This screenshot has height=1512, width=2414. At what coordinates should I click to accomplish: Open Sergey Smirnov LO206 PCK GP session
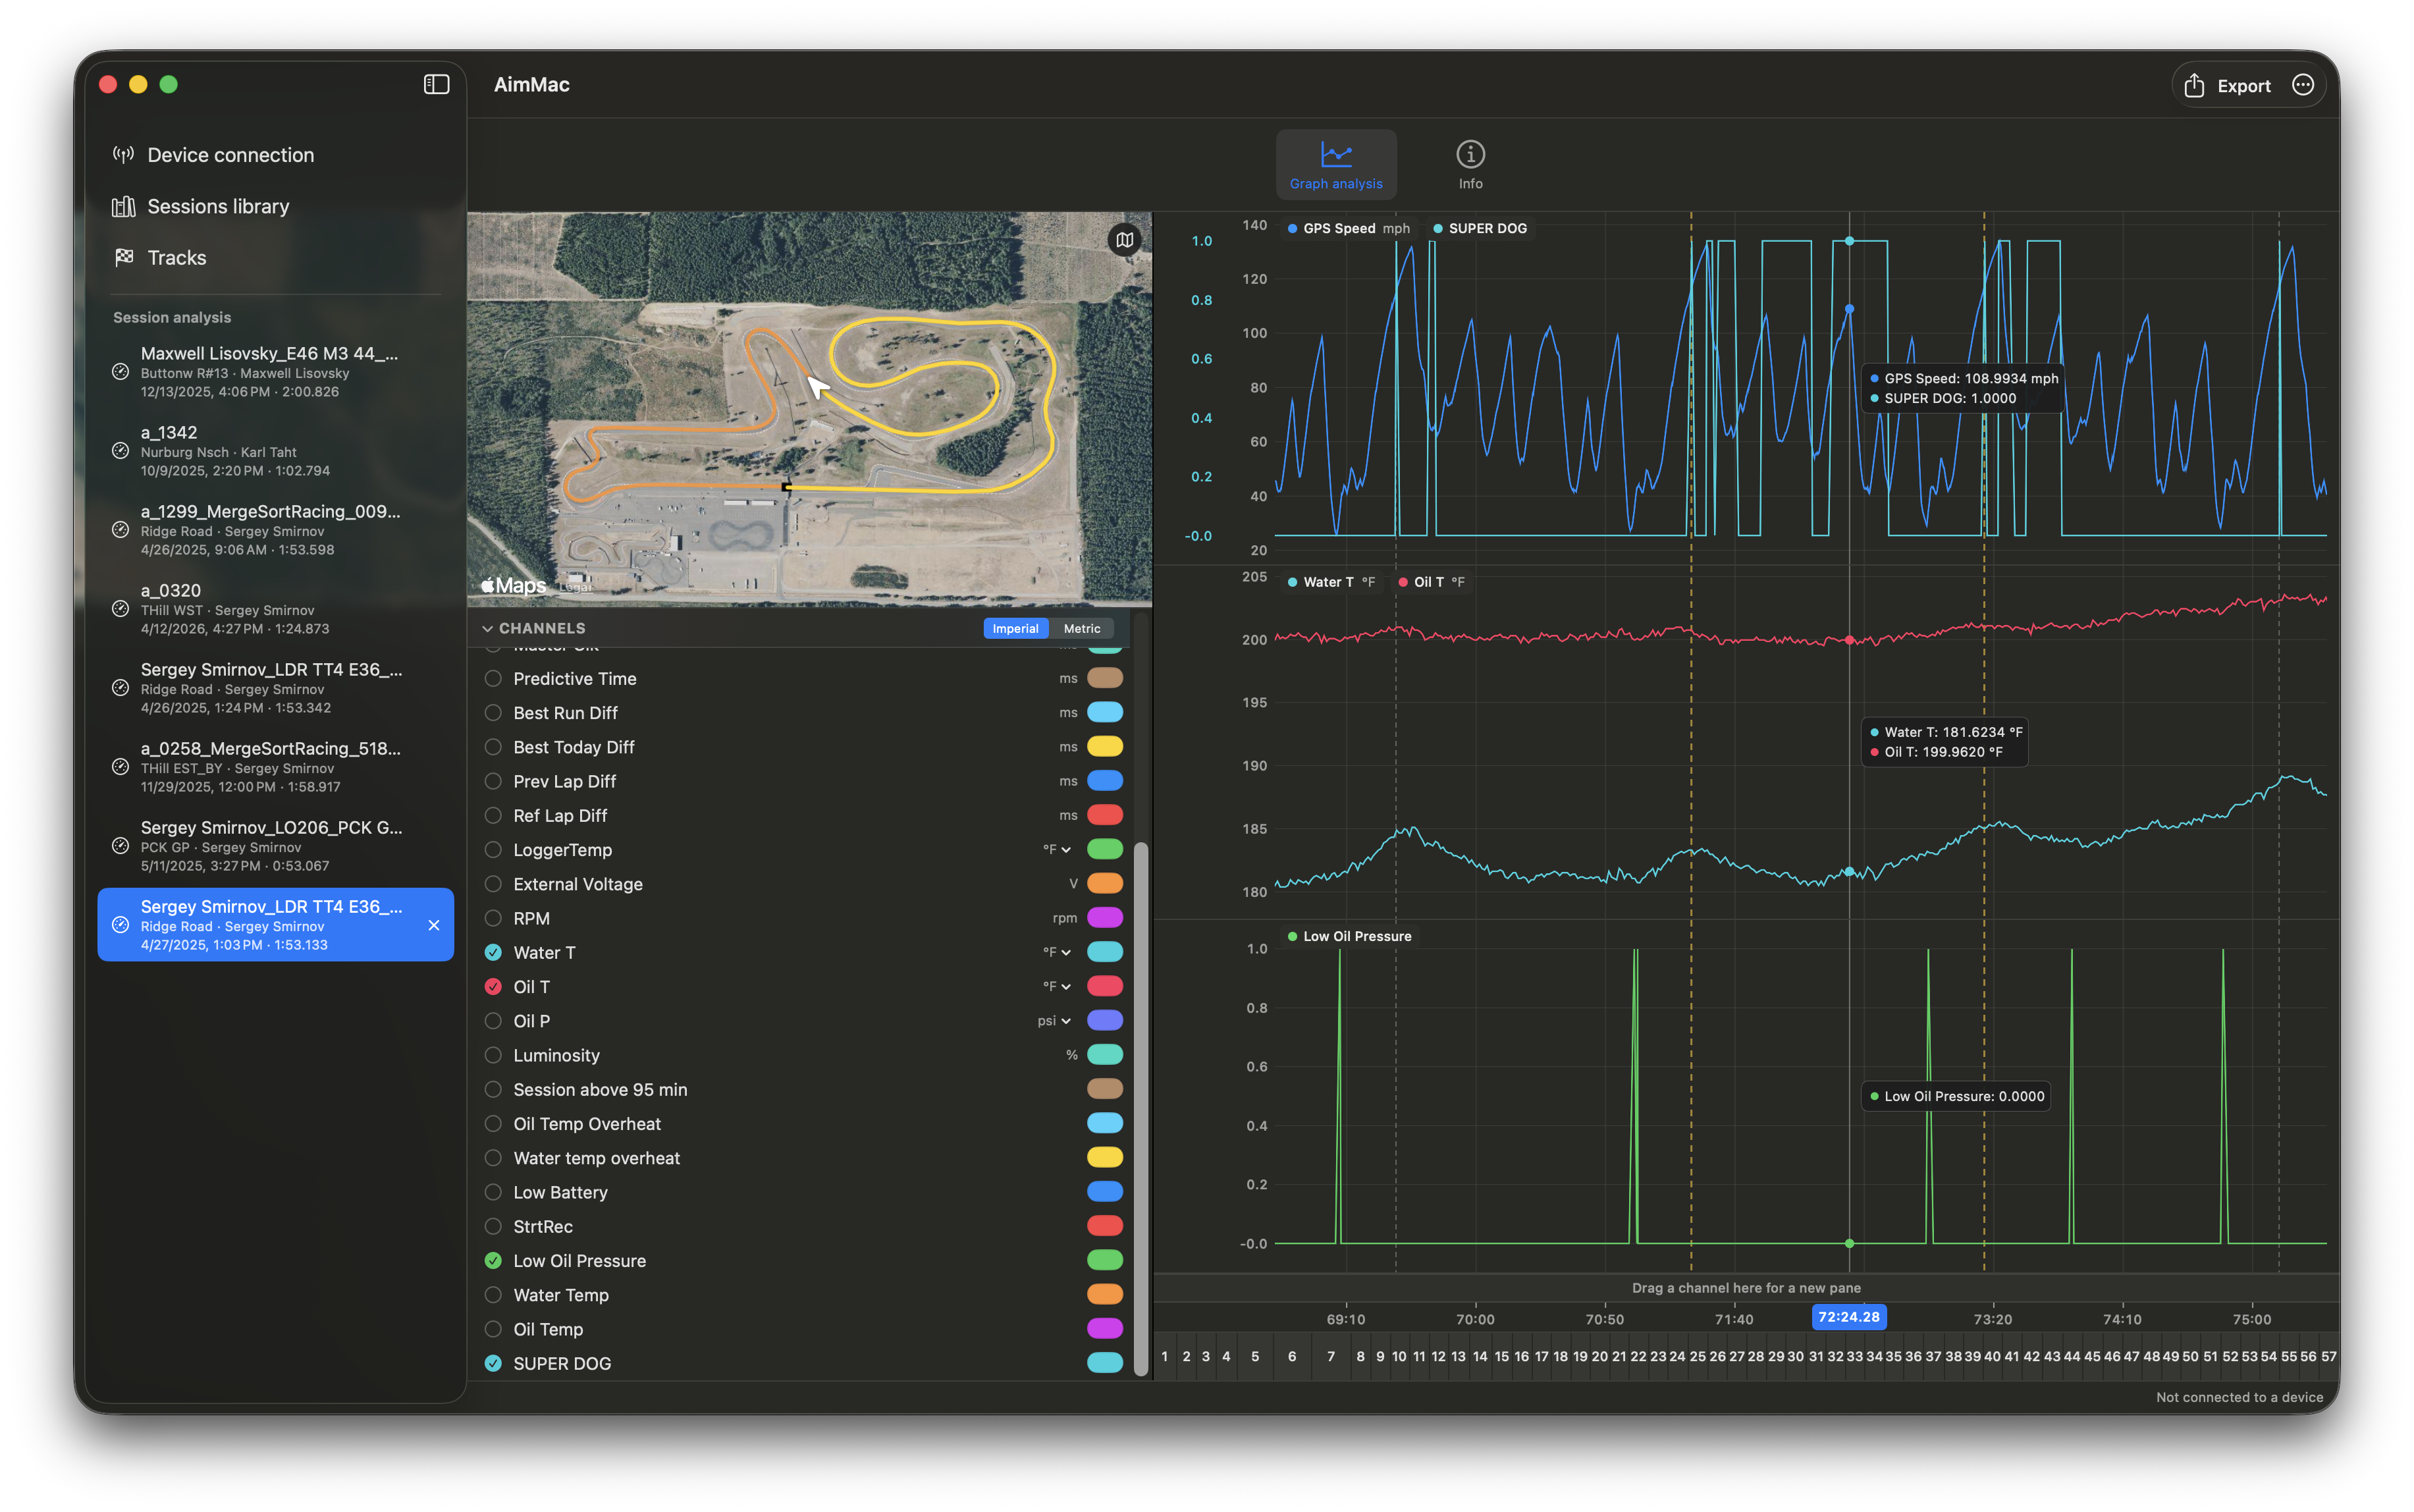click(x=276, y=846)
